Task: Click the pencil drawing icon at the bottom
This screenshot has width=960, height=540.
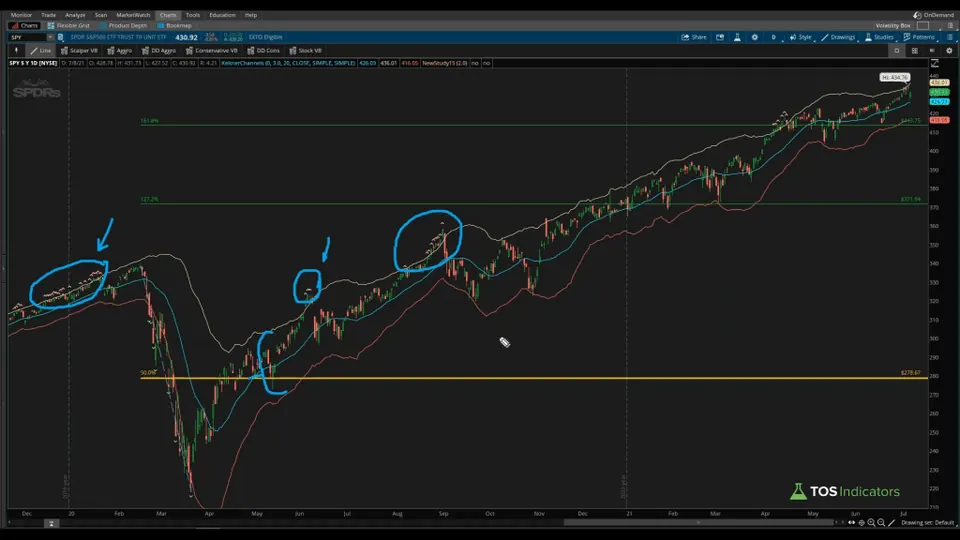Action: click(x=891, y=523)
